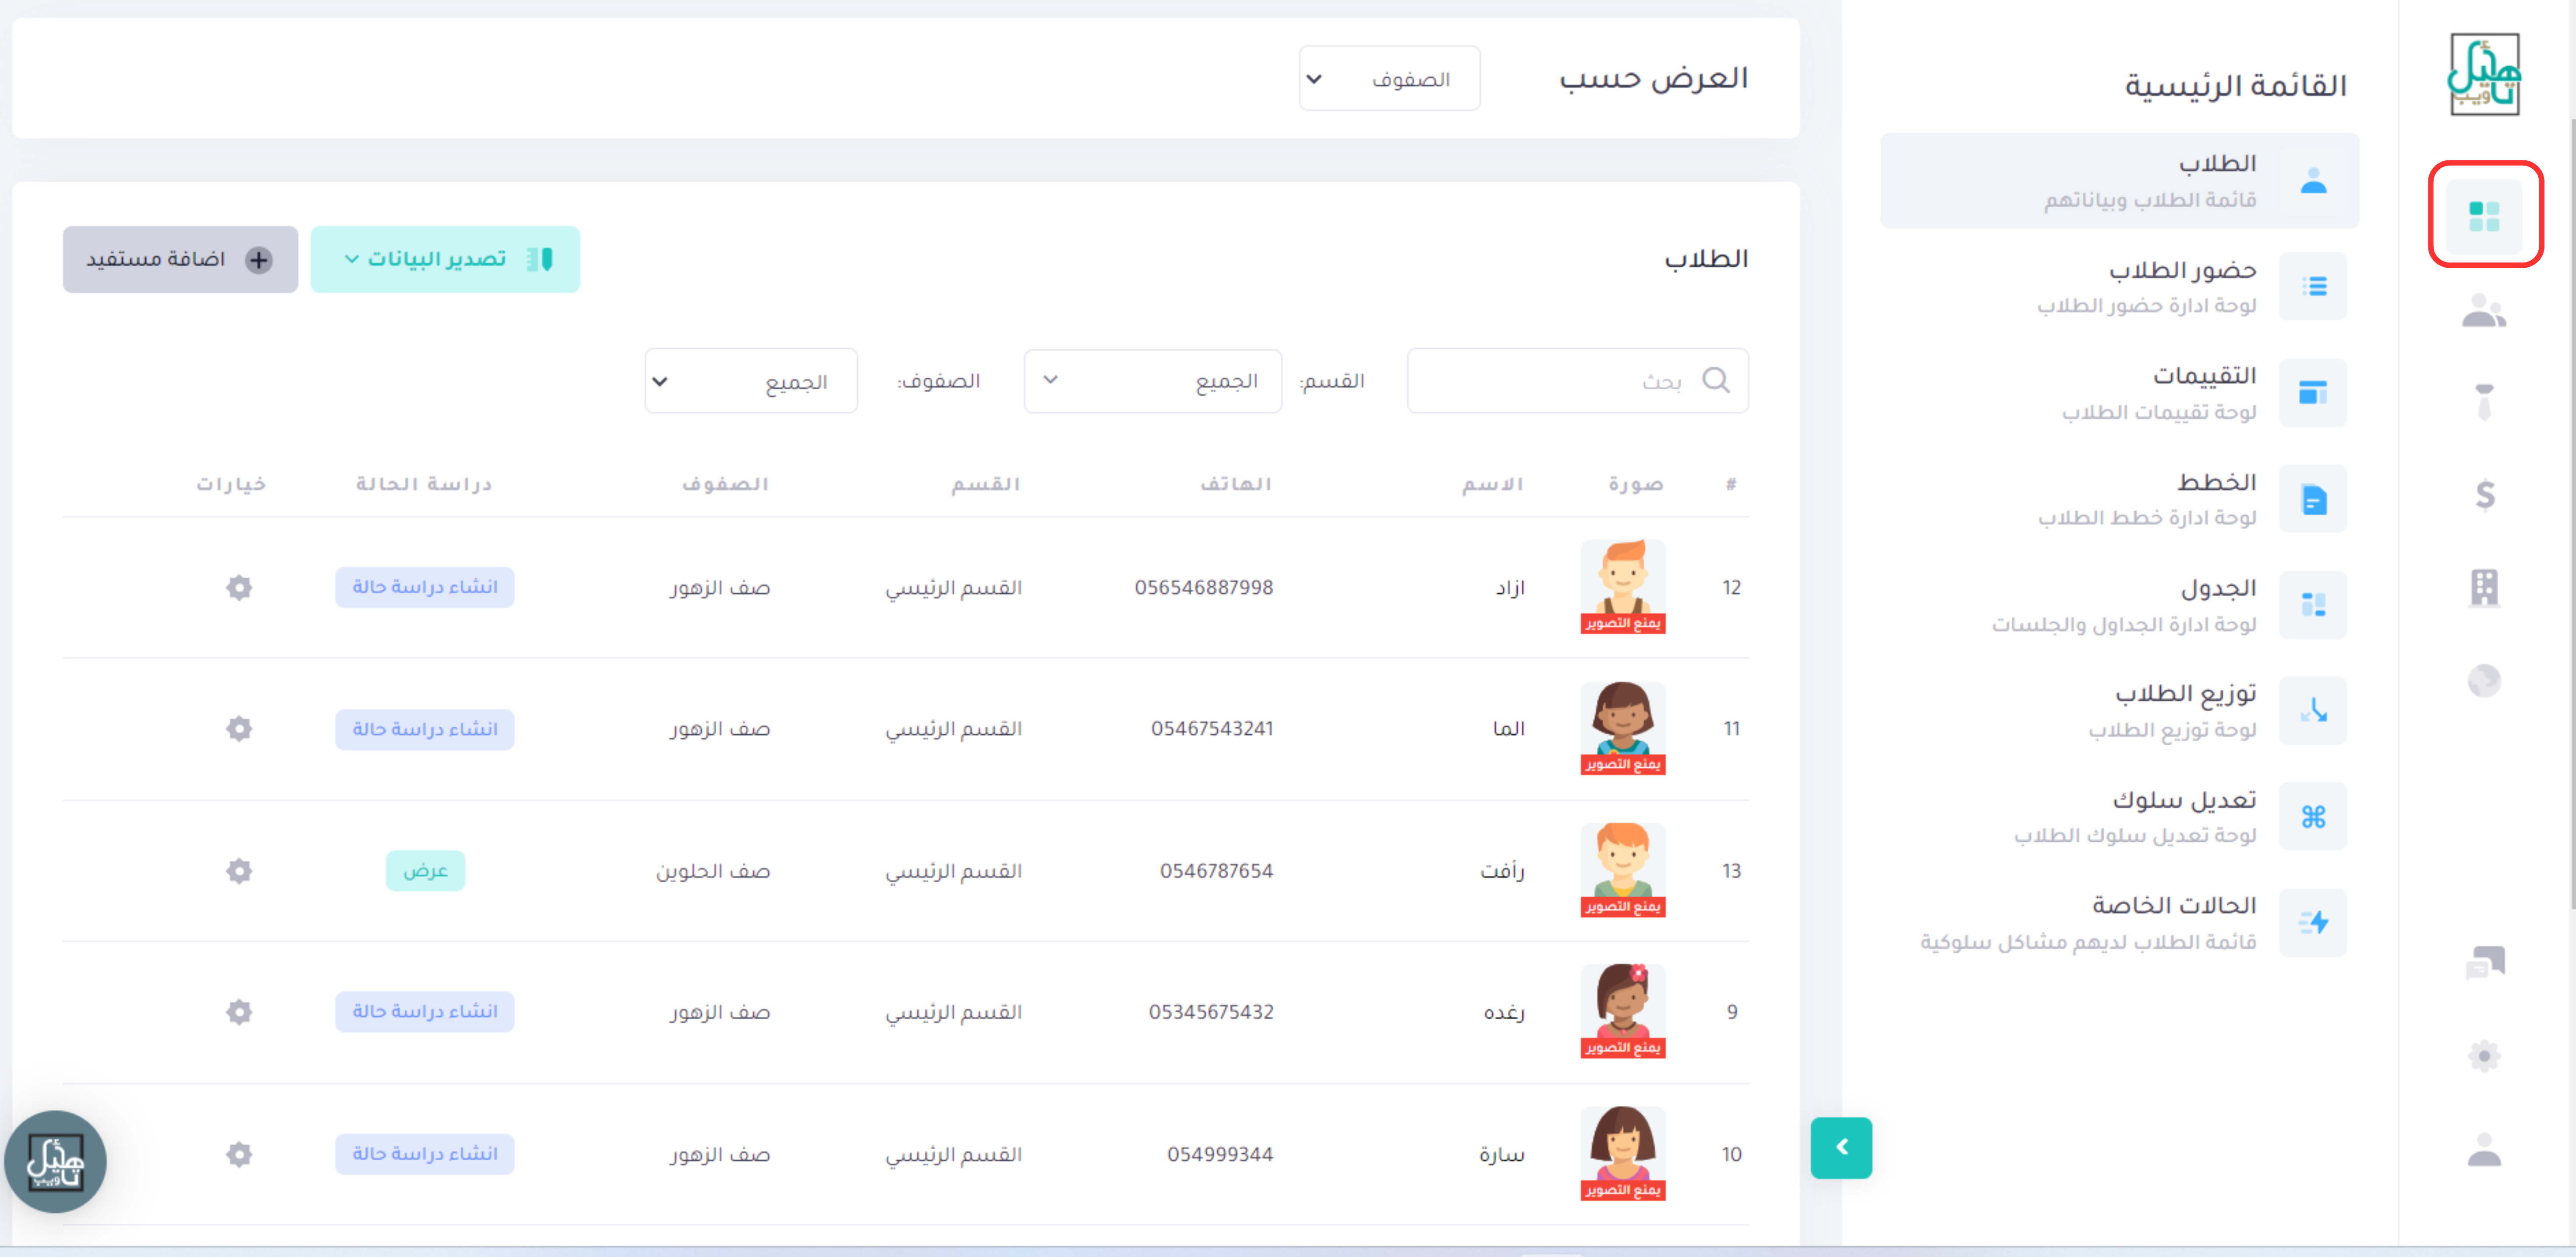
Task: Expand the تصدير البيانات export dropdown
Action: point(445,259)
